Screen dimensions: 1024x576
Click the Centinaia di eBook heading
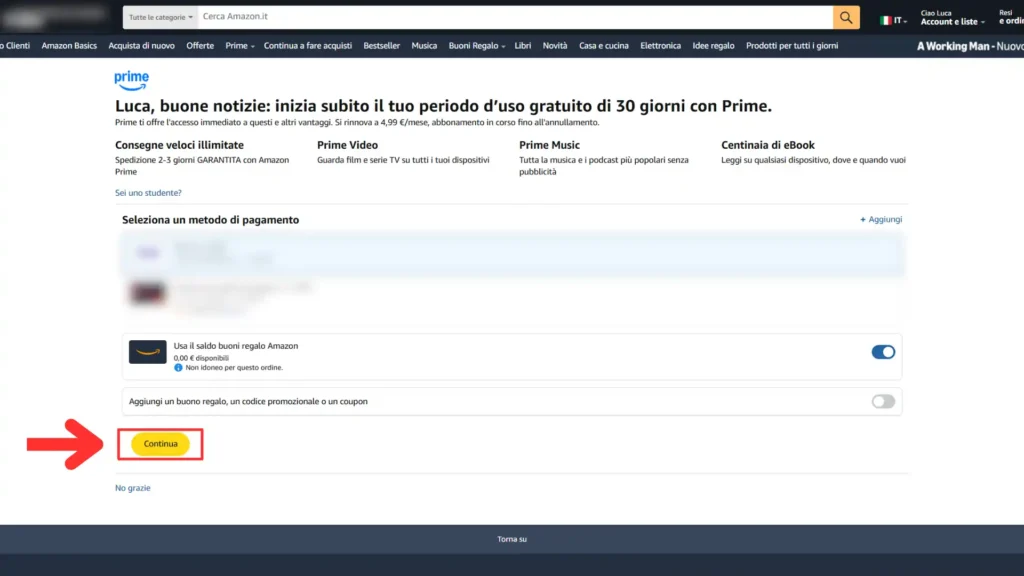(x=768, y=145)
